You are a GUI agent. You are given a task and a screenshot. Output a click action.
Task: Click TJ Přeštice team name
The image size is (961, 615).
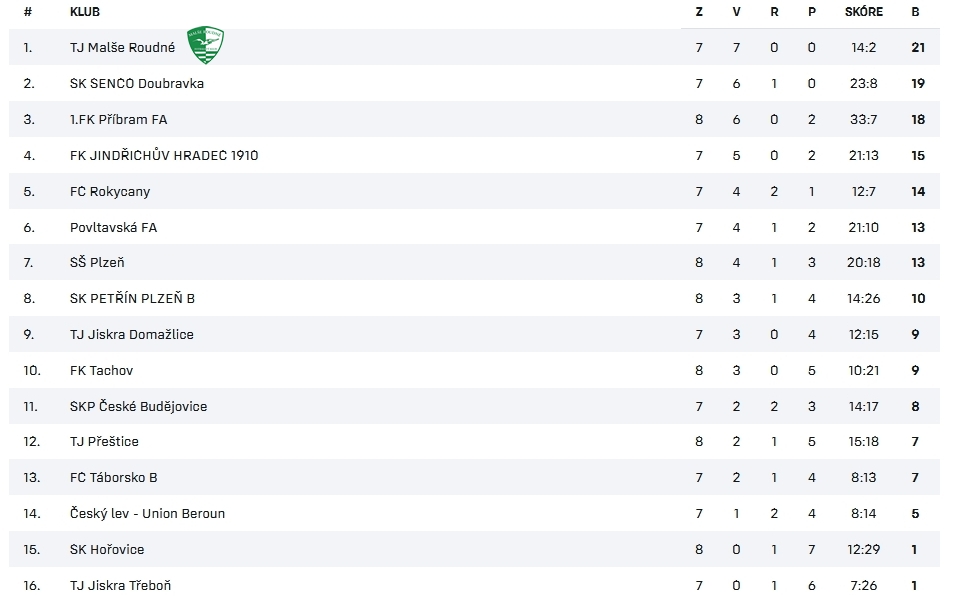pos(104,441)
